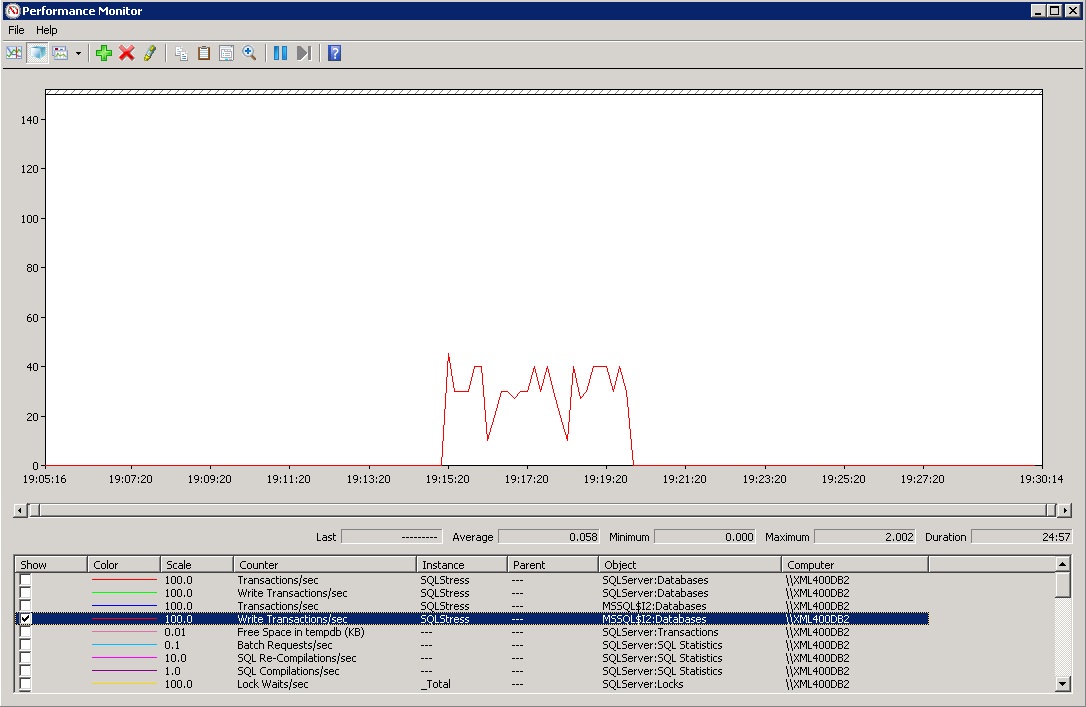Enable Show checkbox for Batch Requests/sec
The width and height of the screenshot is (1086, 707).
26,645
